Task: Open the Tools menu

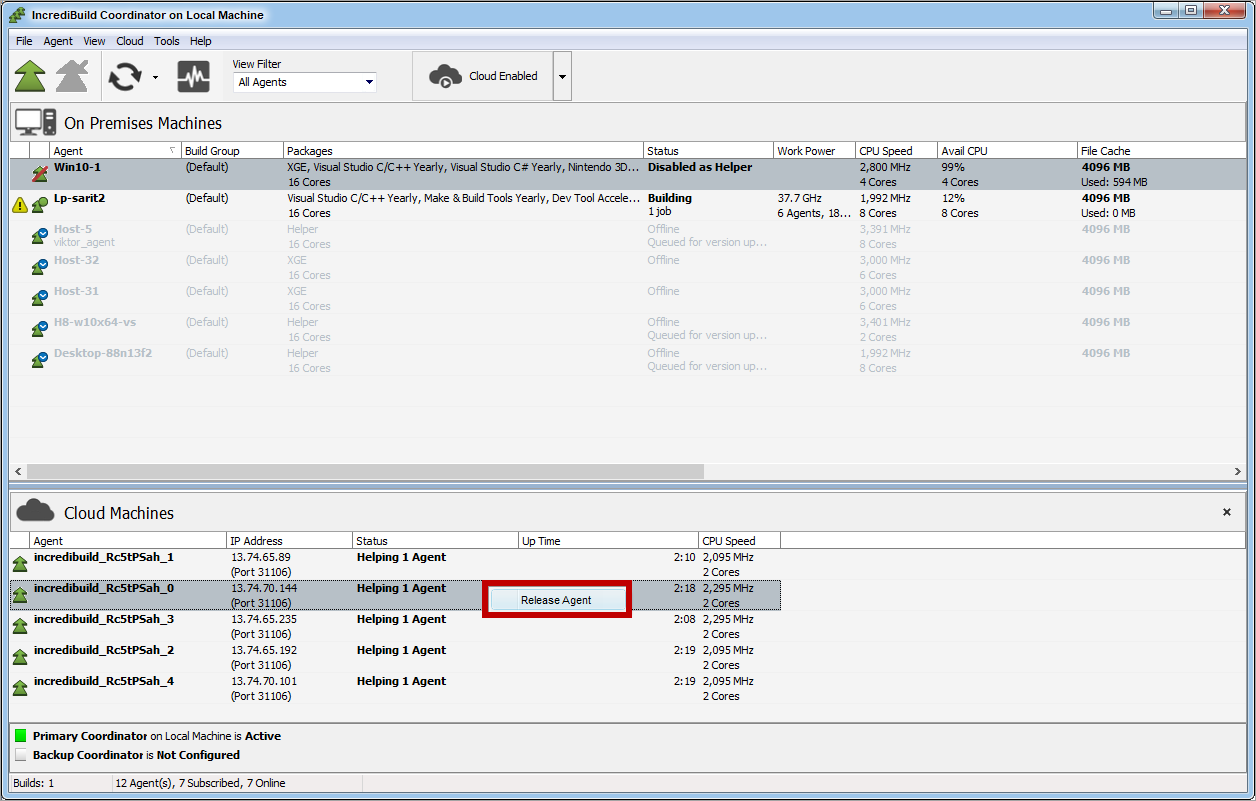Action: click(167, 41)
